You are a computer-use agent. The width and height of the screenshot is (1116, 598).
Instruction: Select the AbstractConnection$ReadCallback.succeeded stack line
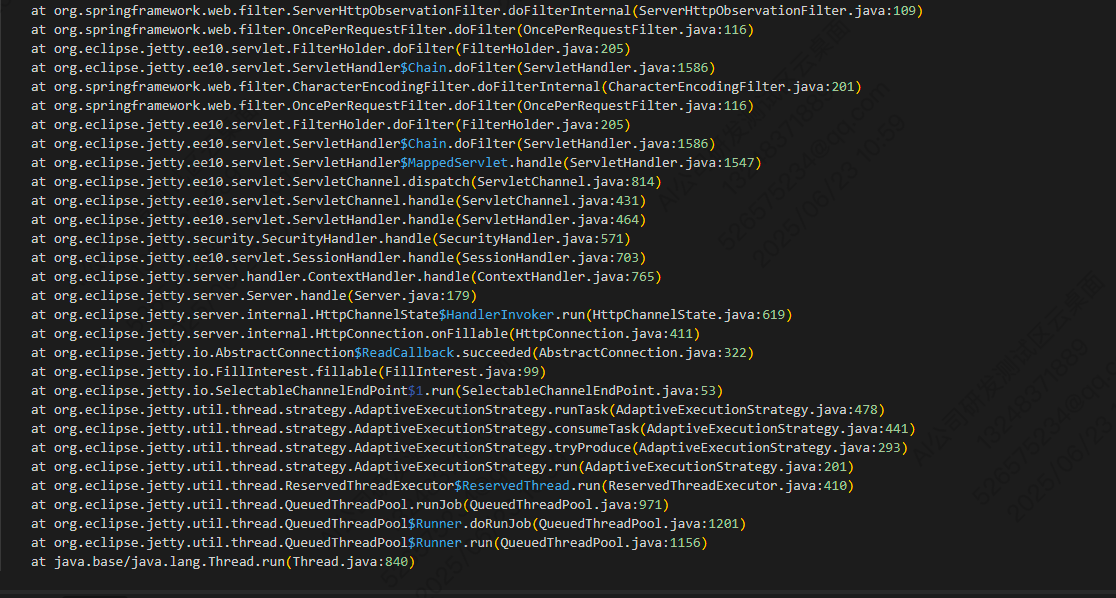click(392, 352)
